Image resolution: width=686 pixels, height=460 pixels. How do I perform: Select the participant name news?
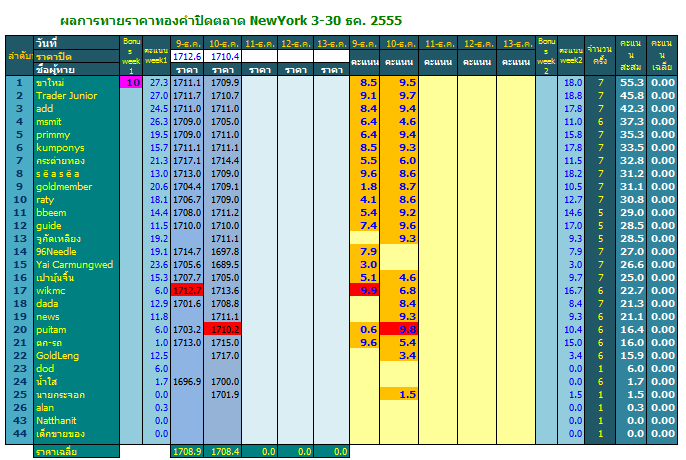pos(48,316)
